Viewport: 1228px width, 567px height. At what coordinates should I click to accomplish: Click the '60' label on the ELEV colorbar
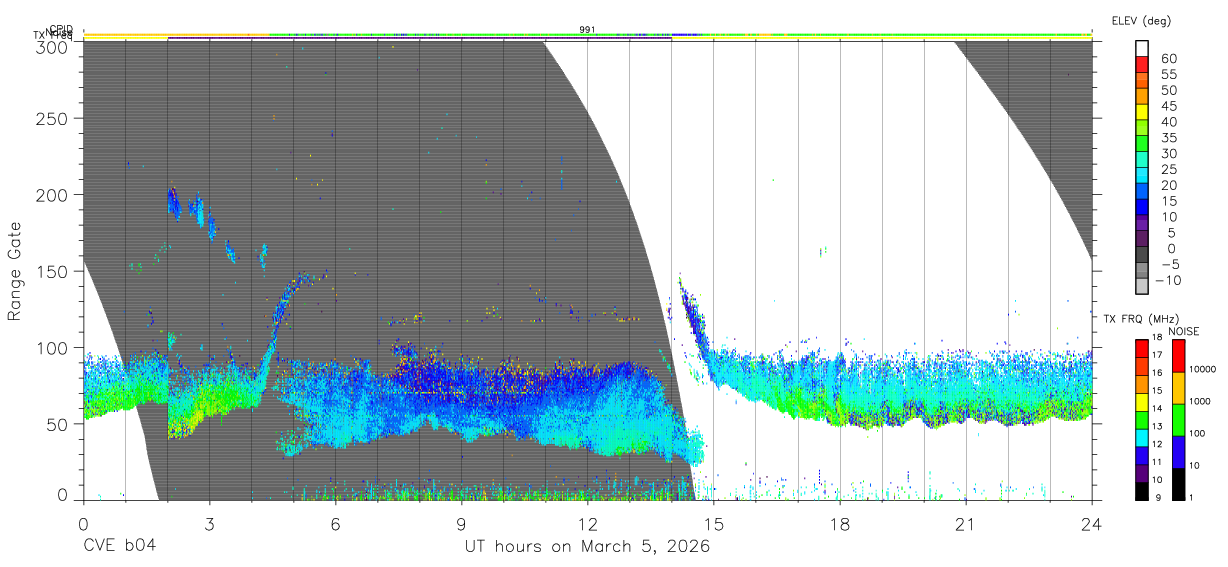[x=1169, y=59]
